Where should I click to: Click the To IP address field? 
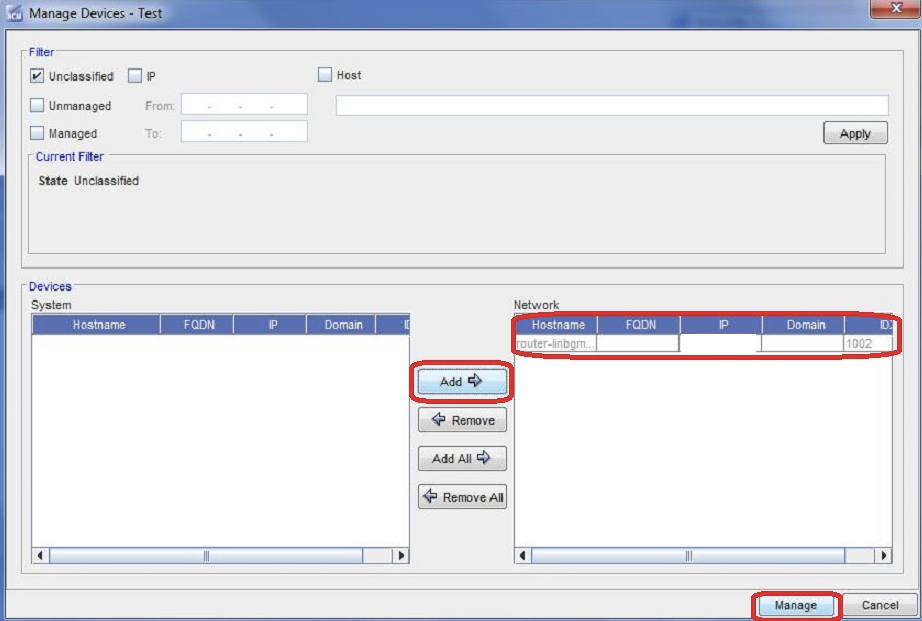pyautogui.click(x=244, y=132)
